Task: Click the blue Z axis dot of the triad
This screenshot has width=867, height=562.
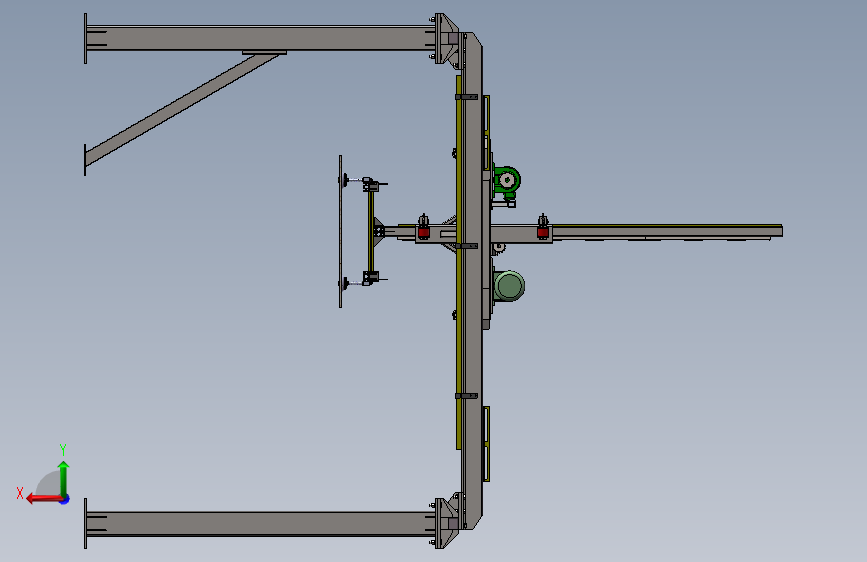Action: point(65,499)
